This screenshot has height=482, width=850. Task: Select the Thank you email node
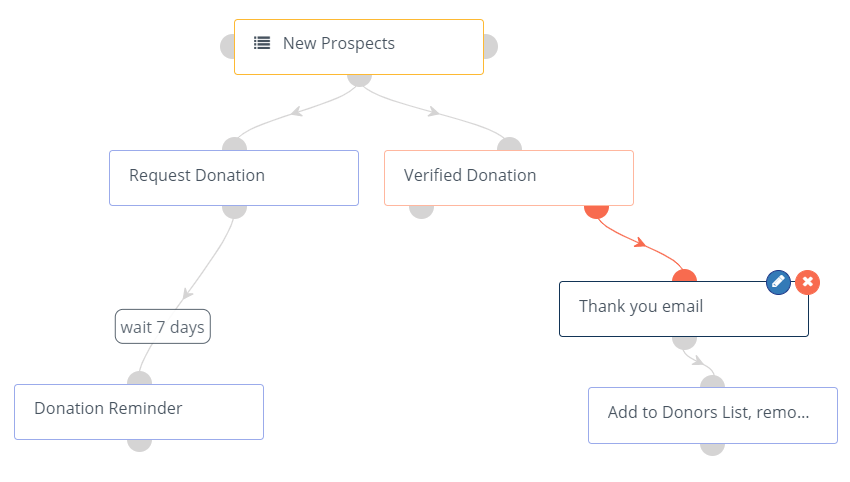tap(683, 308)
